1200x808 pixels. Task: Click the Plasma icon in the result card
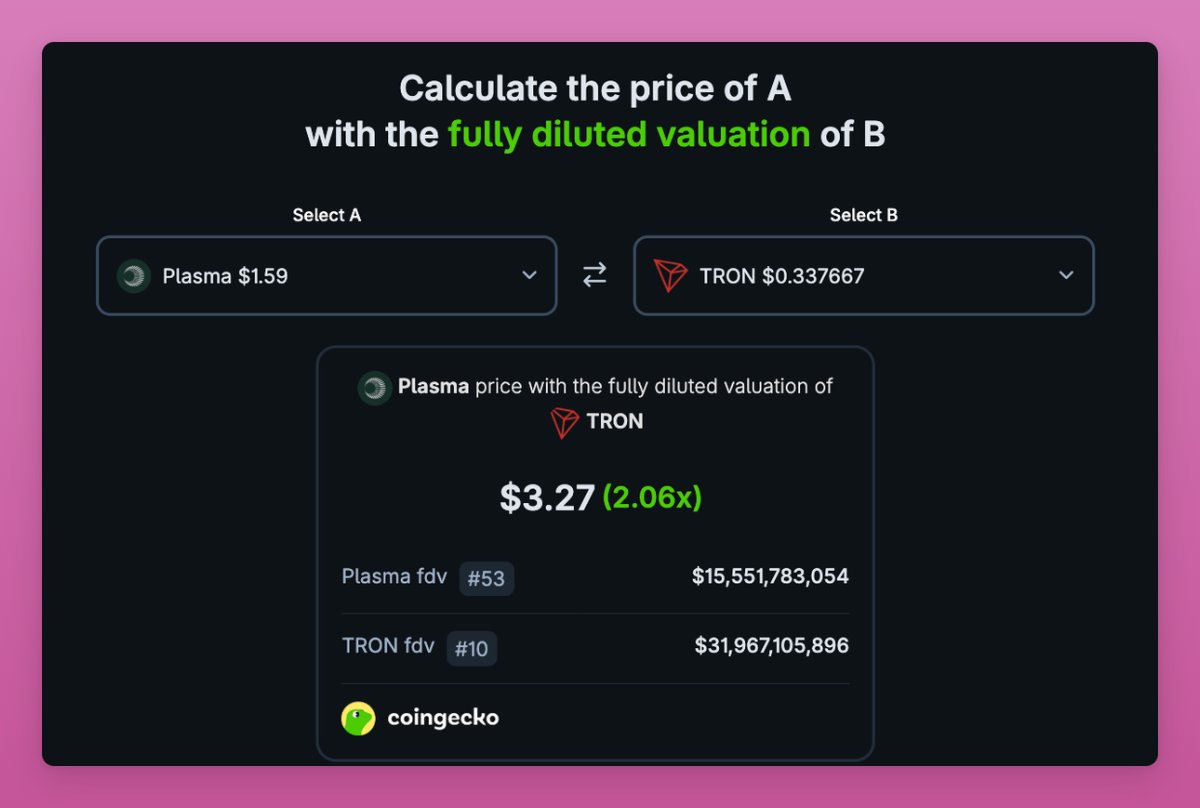[x=374, y=387]
